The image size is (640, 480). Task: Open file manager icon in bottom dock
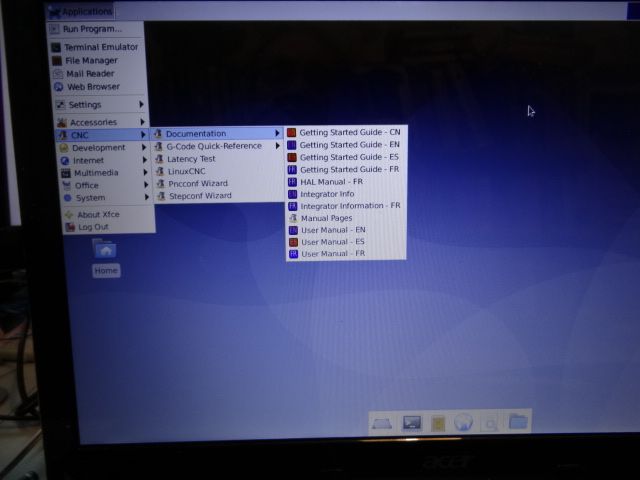pyautogui.click(x=438, y=424)
